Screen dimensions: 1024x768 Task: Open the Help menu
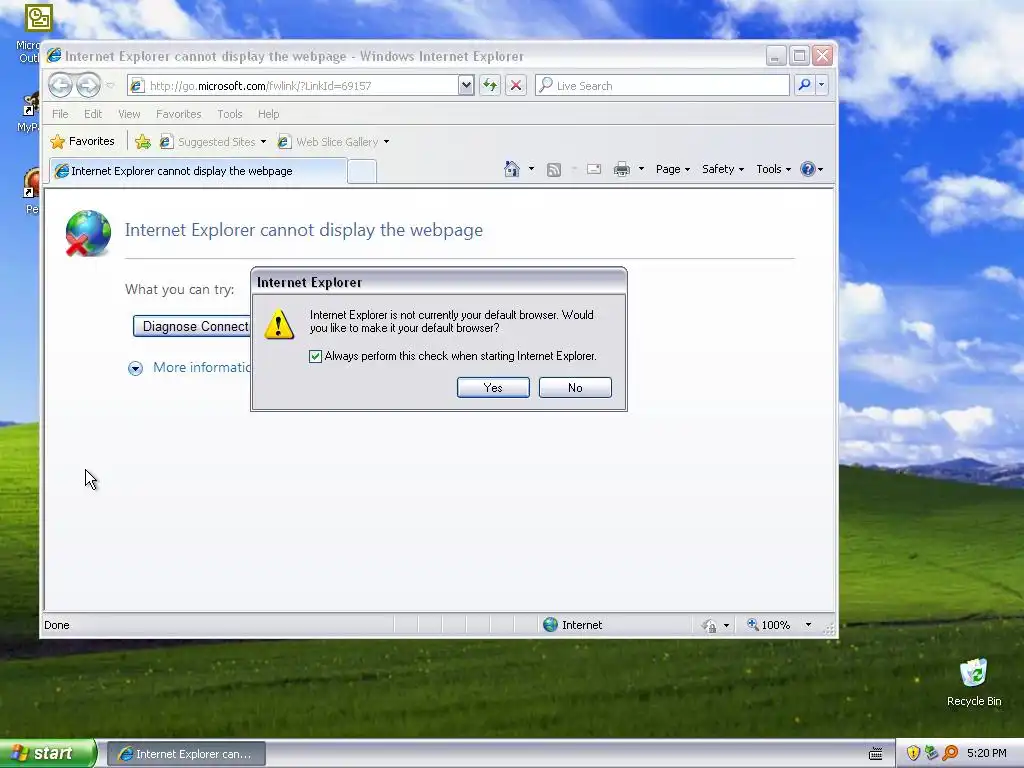[268, 114]
